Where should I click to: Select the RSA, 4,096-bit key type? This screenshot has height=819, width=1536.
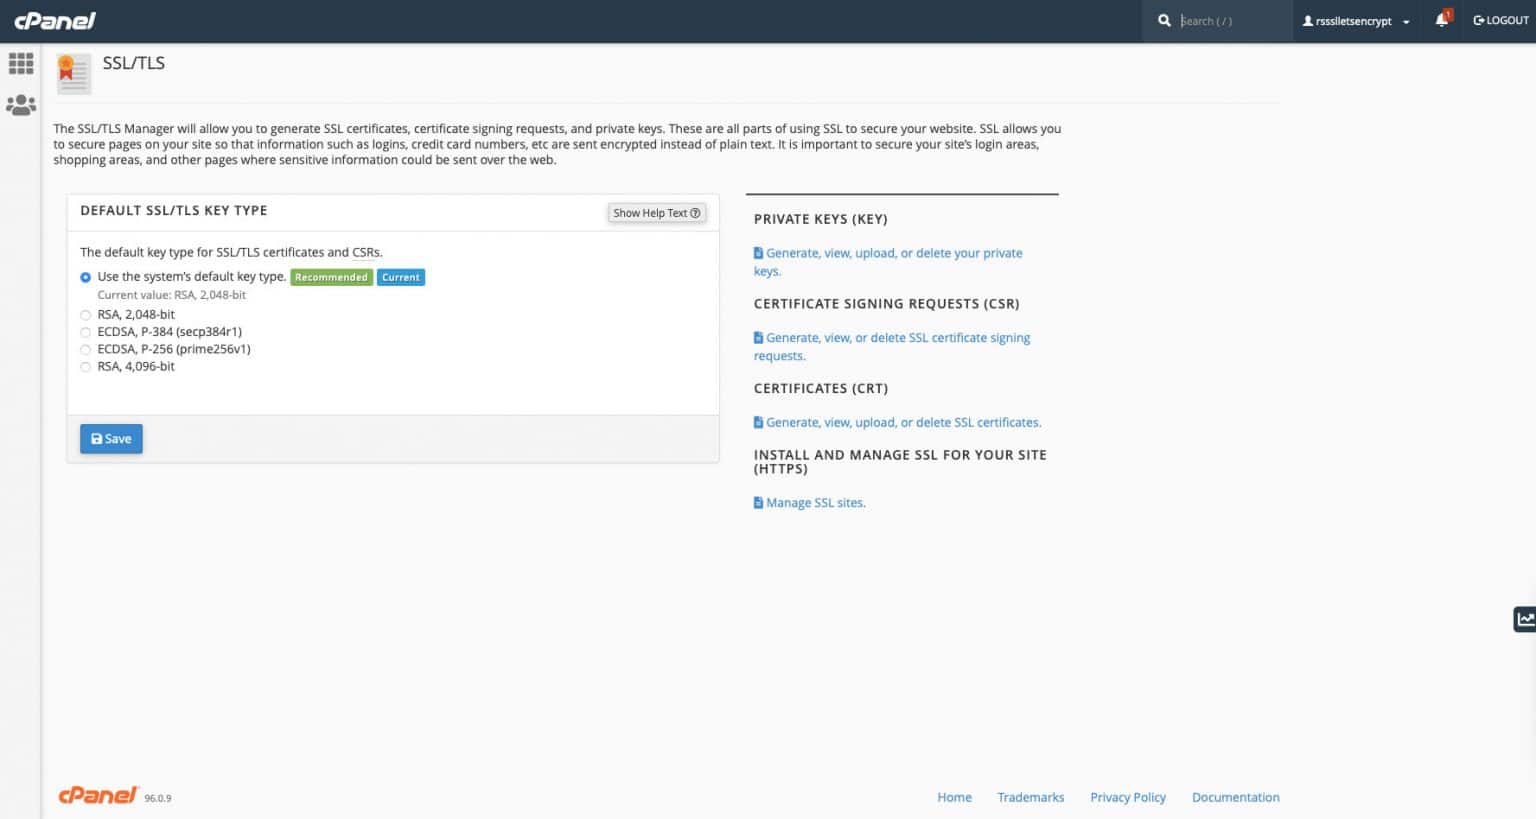coord(86,366)
